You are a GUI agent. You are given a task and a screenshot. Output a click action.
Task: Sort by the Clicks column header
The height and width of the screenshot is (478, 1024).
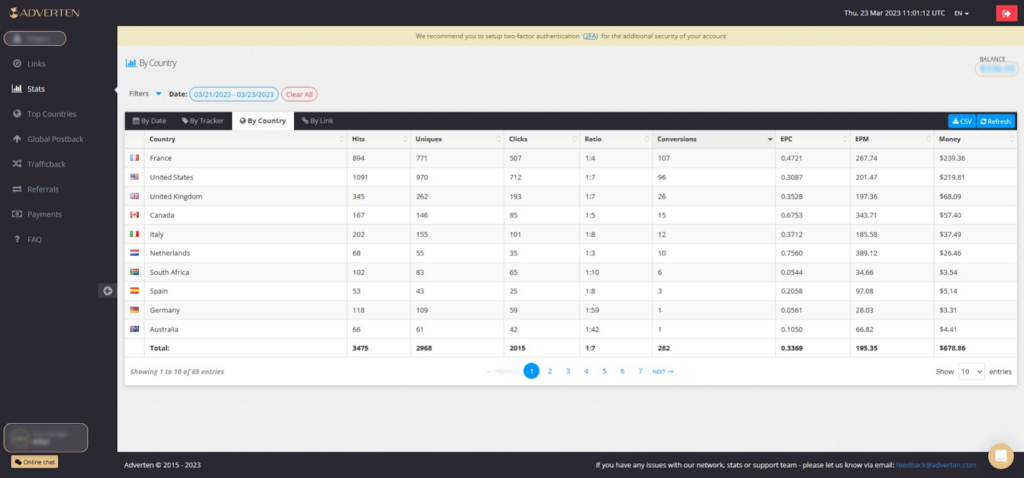pos(542,139)
